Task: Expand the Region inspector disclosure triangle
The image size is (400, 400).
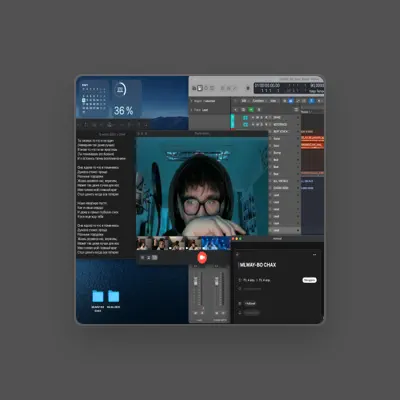Action: click(191, 101)
